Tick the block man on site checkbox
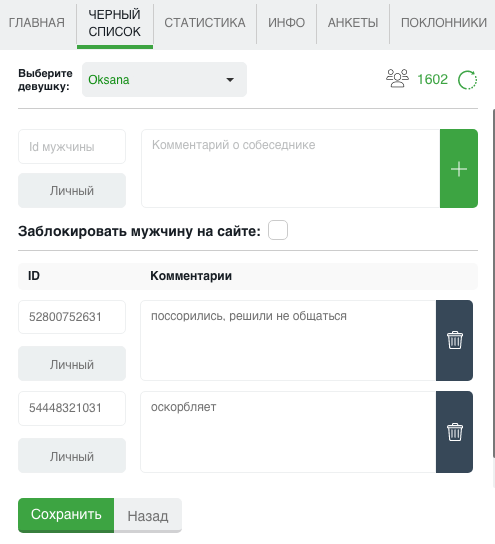 (x=278, y=230)
